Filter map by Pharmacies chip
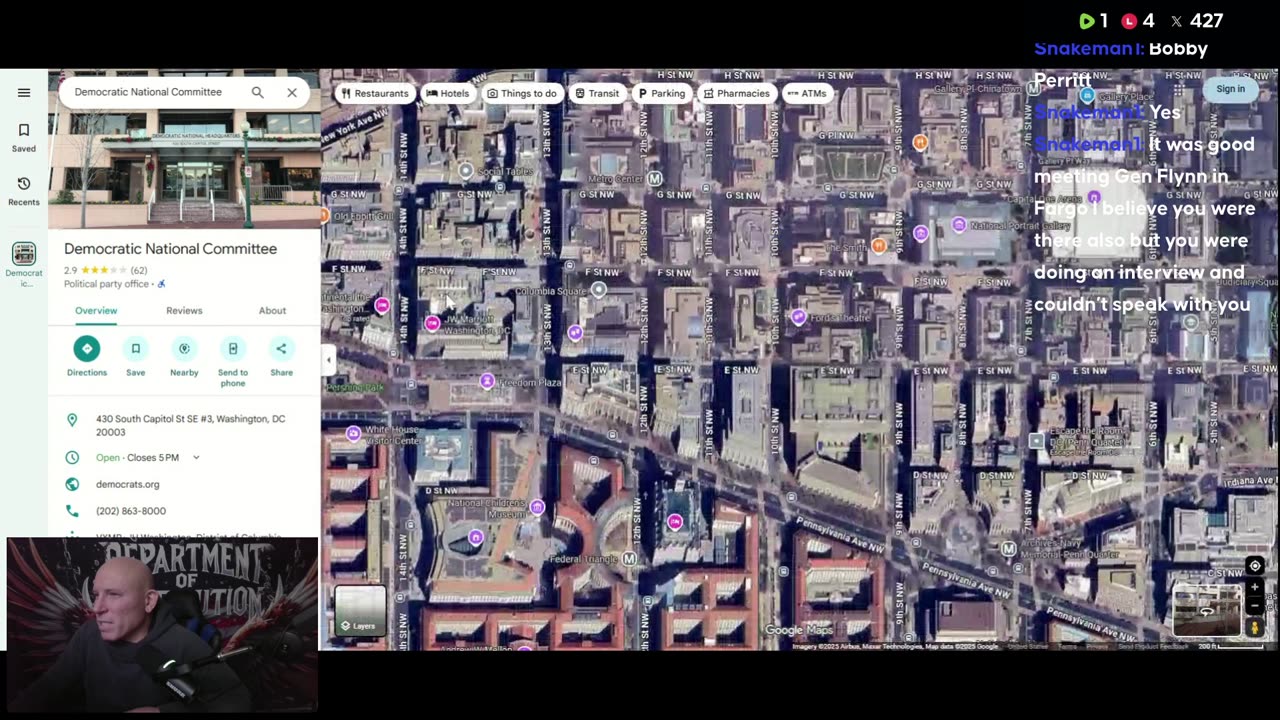Viewport: 1280px width, 720px height. pyautogui.click(x=736, y=93)
